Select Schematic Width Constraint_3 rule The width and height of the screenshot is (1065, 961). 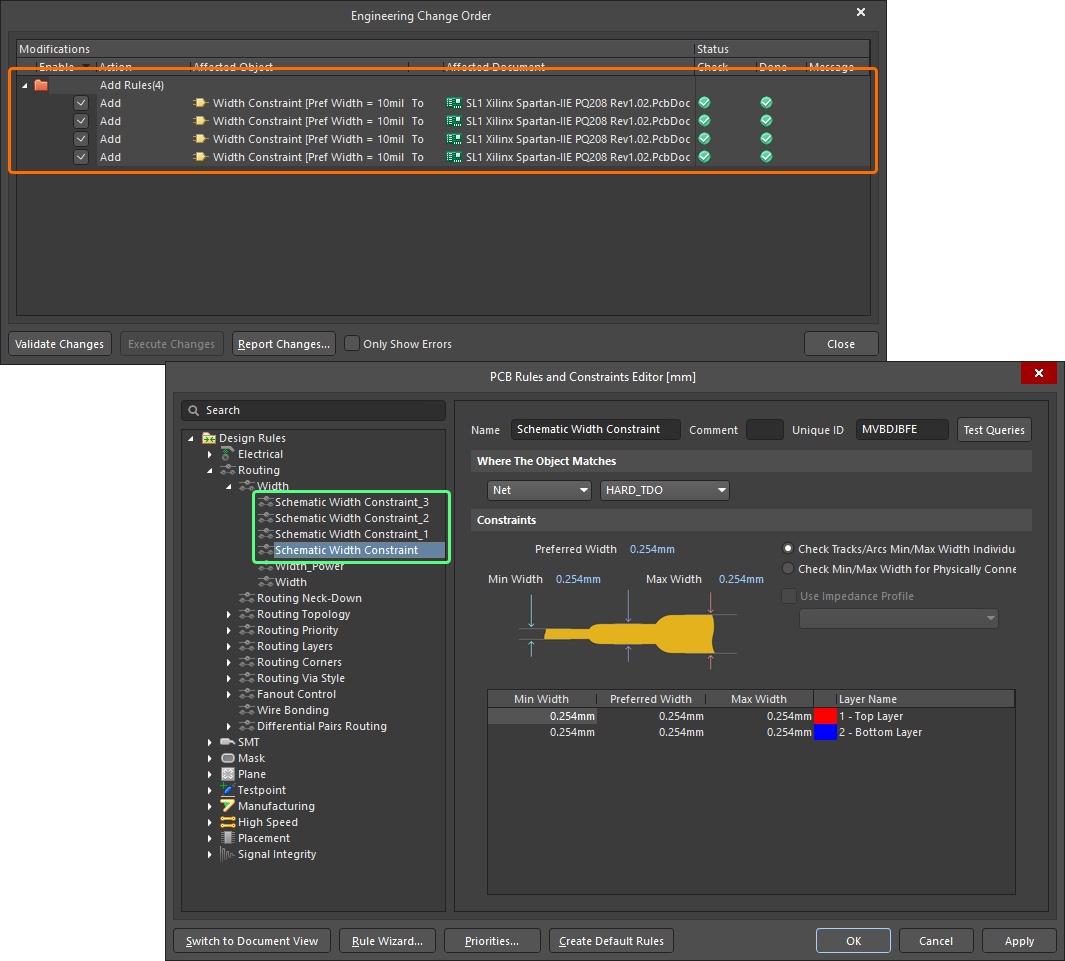click(351, 502)
